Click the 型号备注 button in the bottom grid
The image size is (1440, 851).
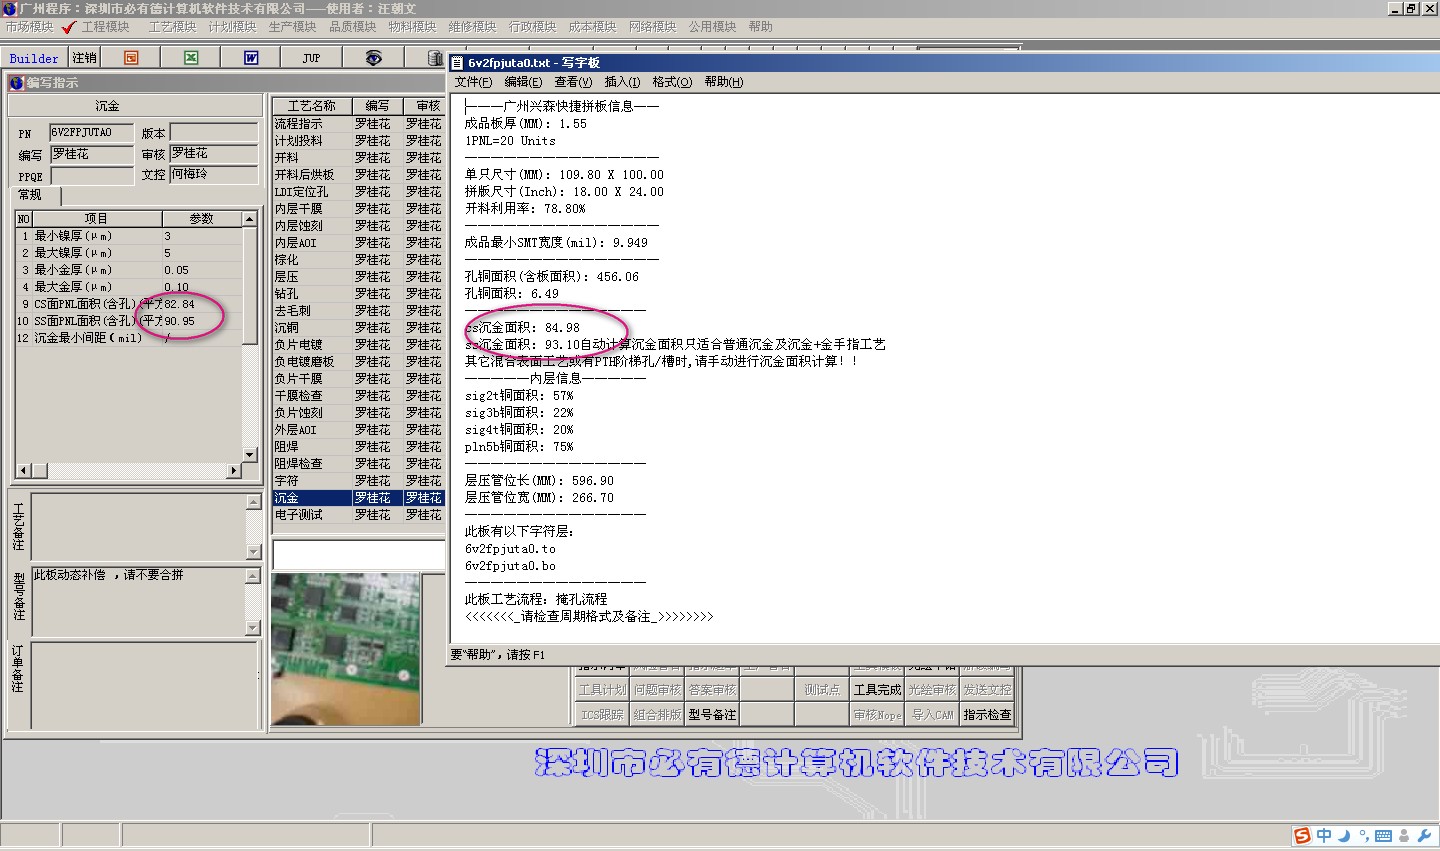pyautogui.click(x=712, y=714)
